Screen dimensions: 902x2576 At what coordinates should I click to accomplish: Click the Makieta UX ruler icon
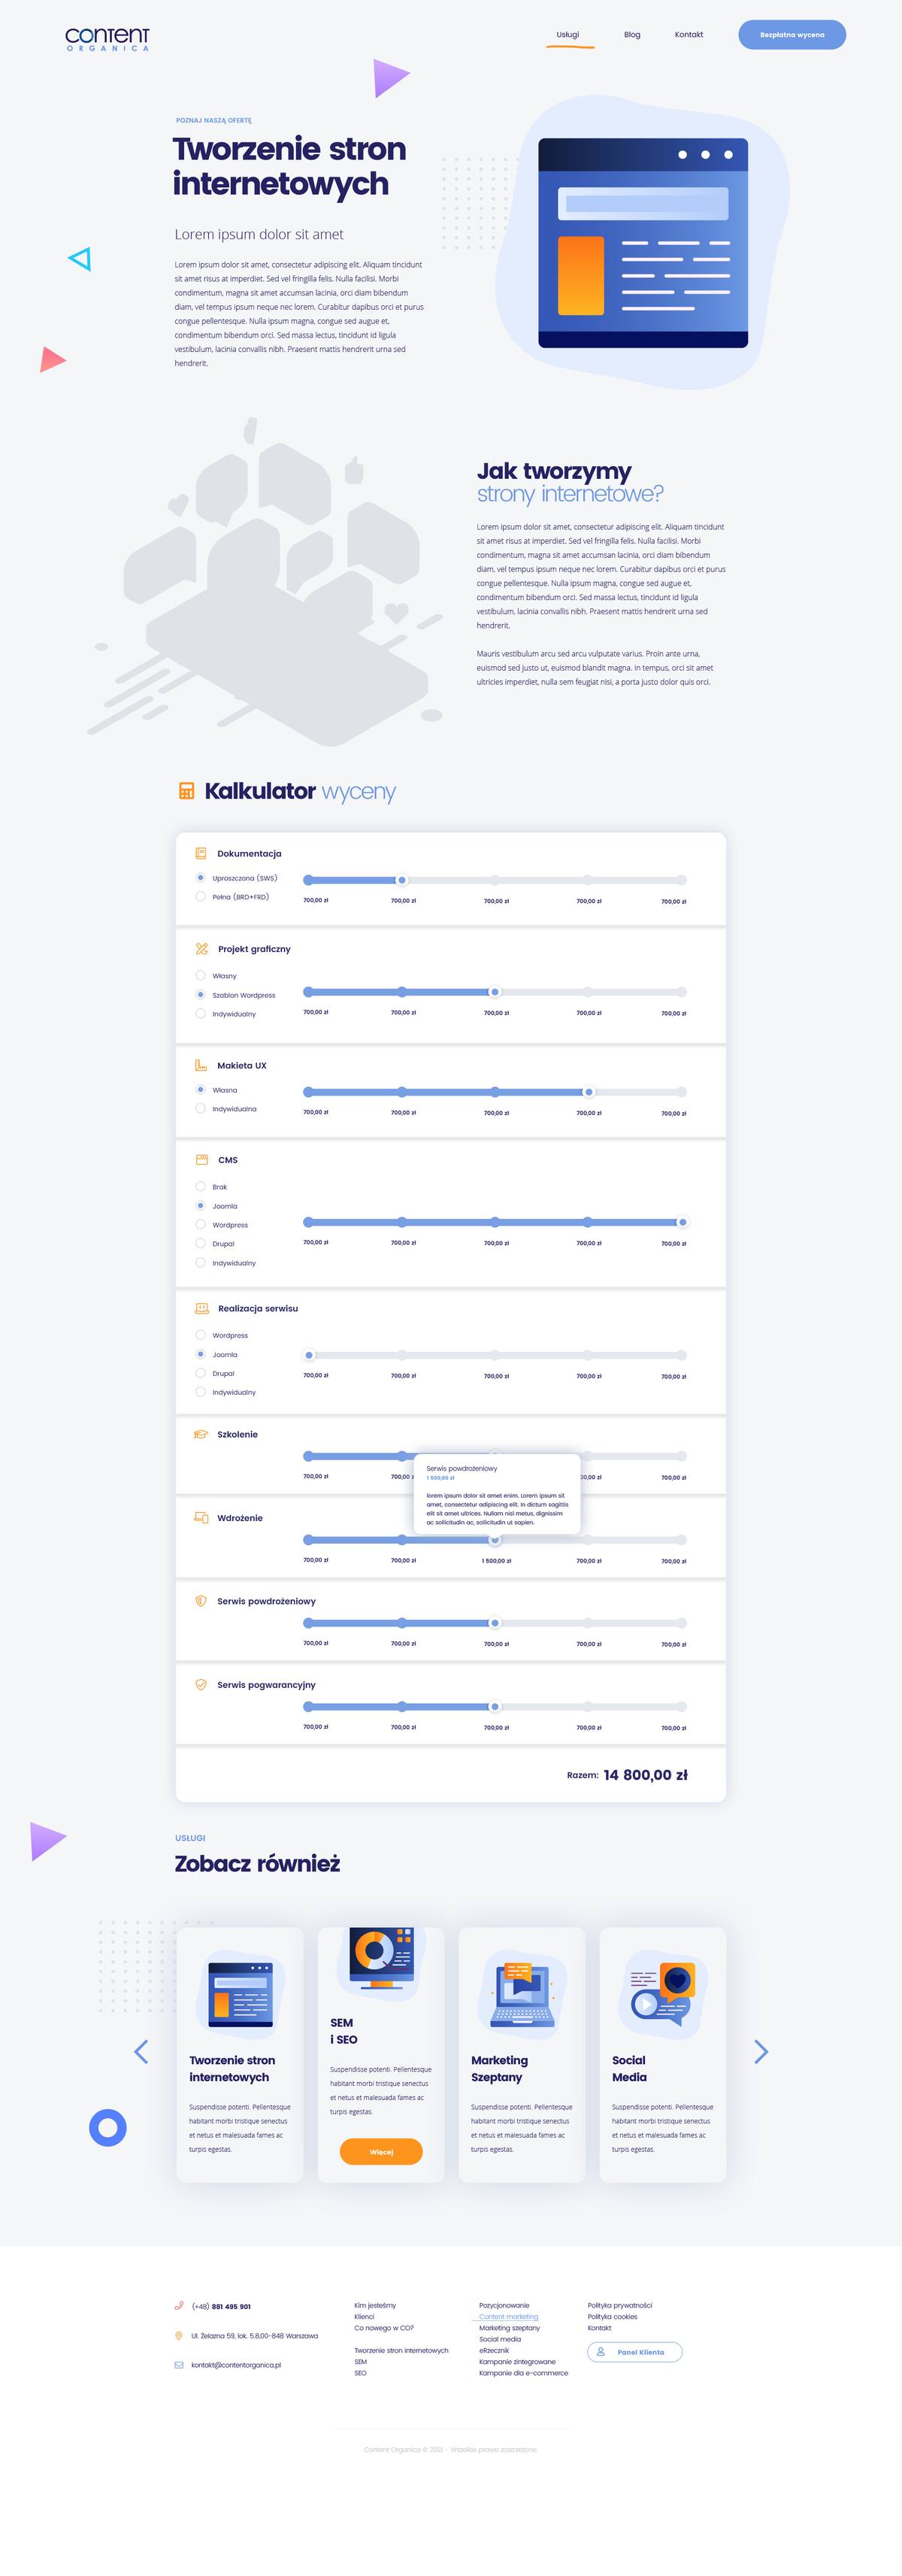coord(200,1065)
